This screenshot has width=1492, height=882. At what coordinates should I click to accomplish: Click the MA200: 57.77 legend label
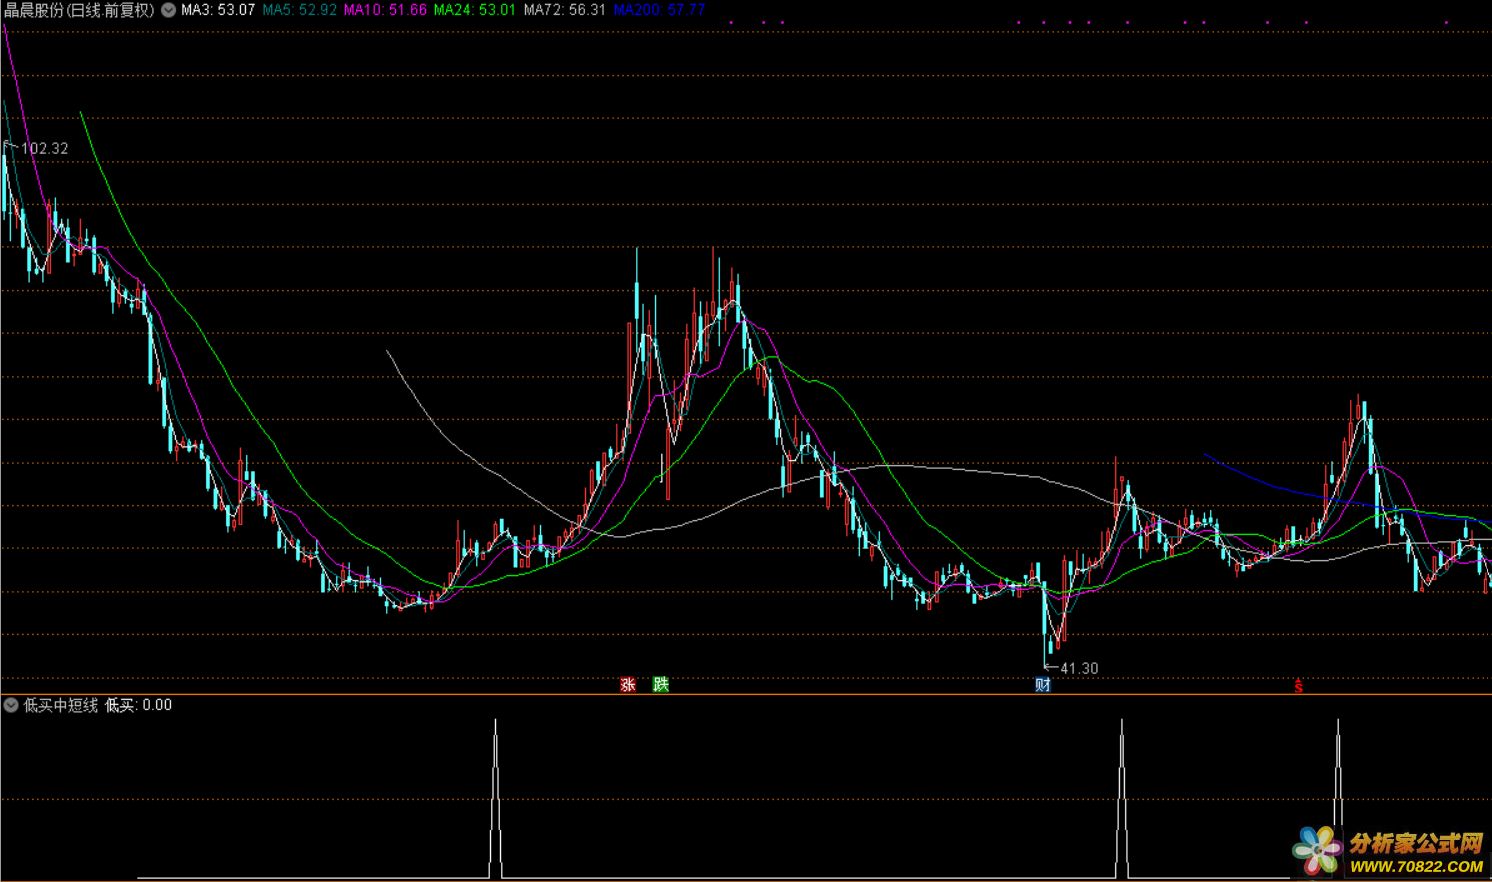659,10
